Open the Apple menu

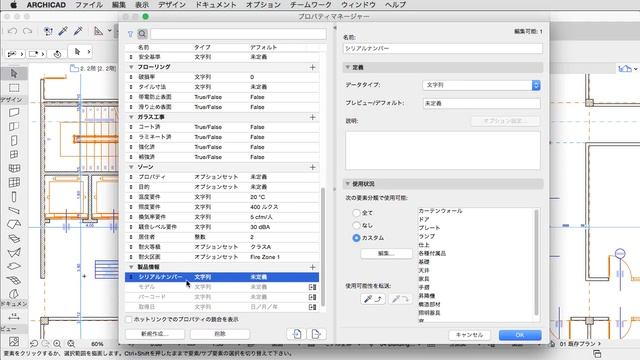(x=13, y=5)
